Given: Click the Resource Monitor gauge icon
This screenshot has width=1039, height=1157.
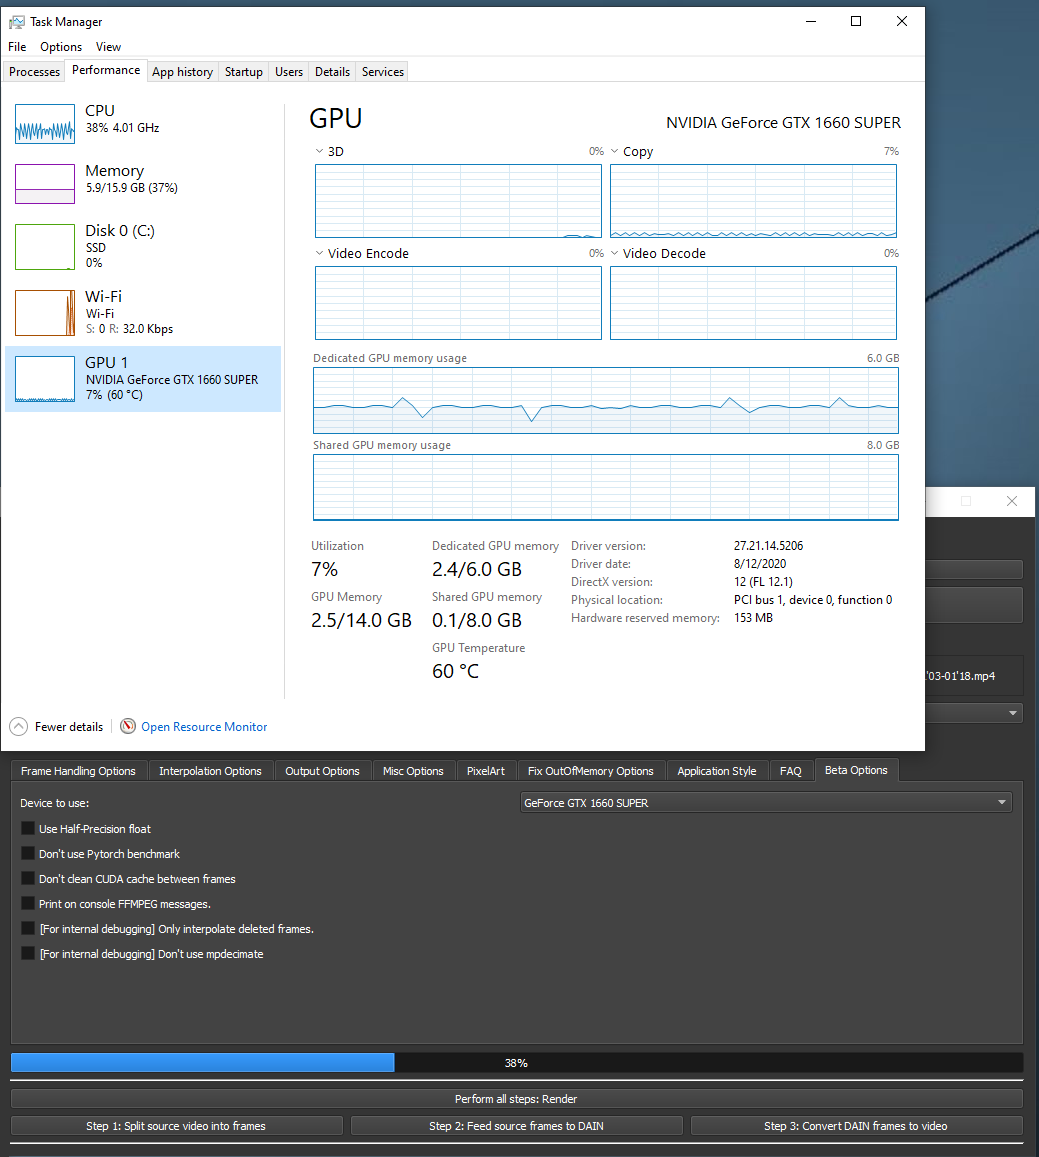Looking at the screenshot, I should click(128, 726).
